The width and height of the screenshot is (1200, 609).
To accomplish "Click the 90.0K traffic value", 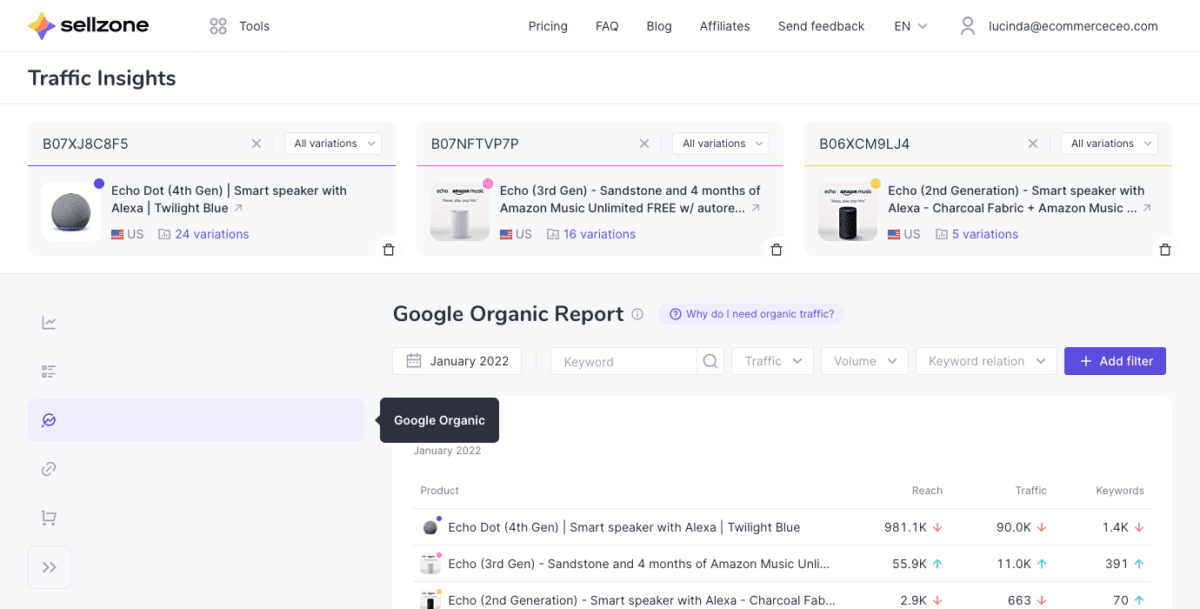I will [1015, 527].
